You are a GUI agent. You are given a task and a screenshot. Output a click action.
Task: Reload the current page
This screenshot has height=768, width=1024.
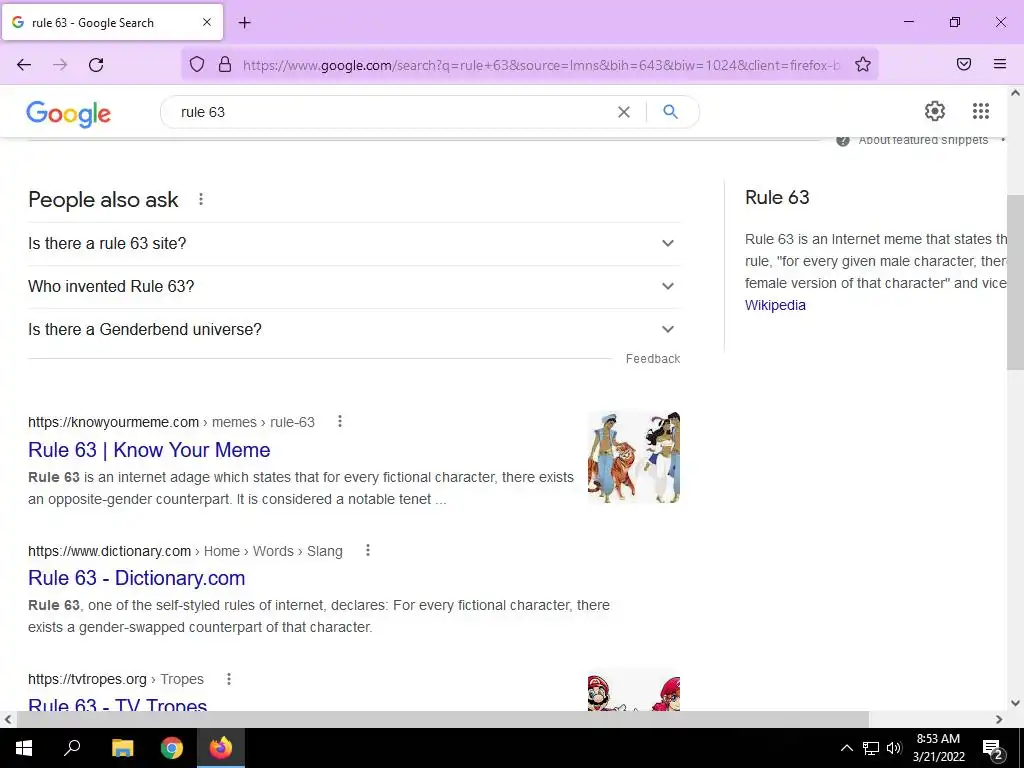(x=96, y=65)
